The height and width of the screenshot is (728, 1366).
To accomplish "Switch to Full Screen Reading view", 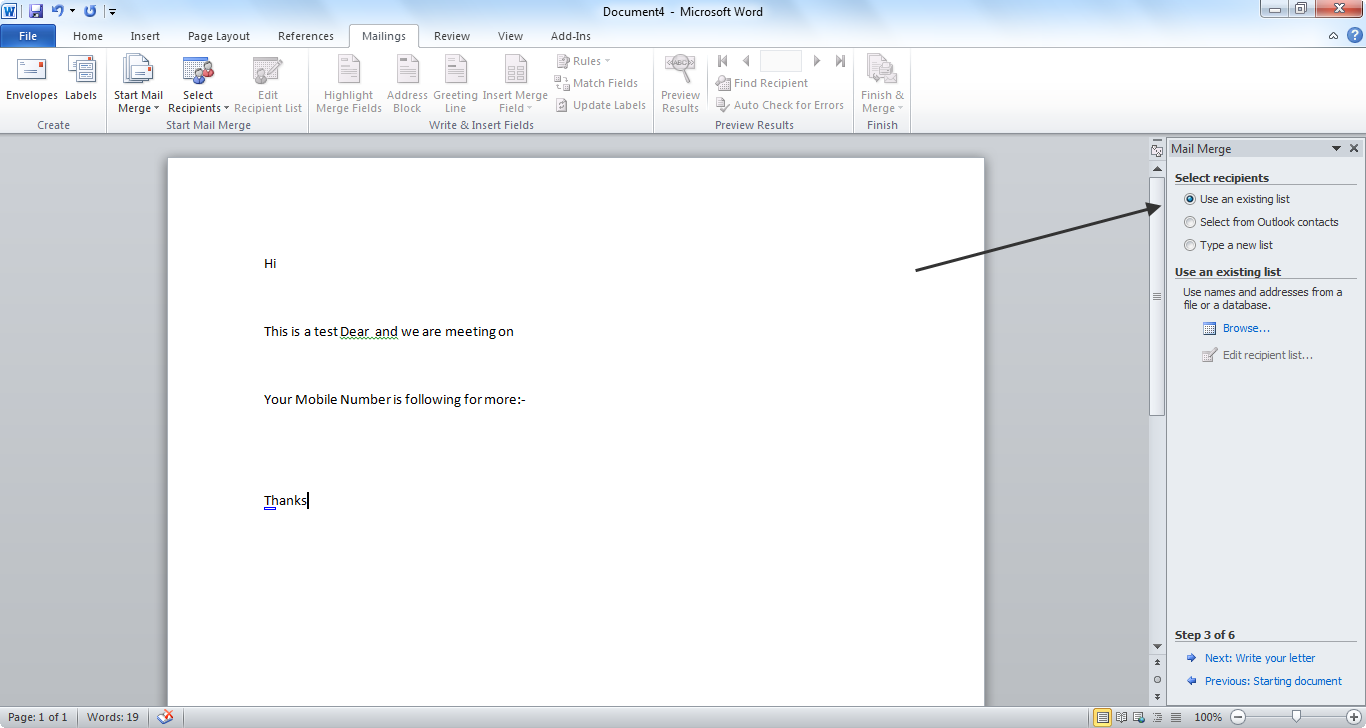I will pyautogui.click(x=1121, y=717).
